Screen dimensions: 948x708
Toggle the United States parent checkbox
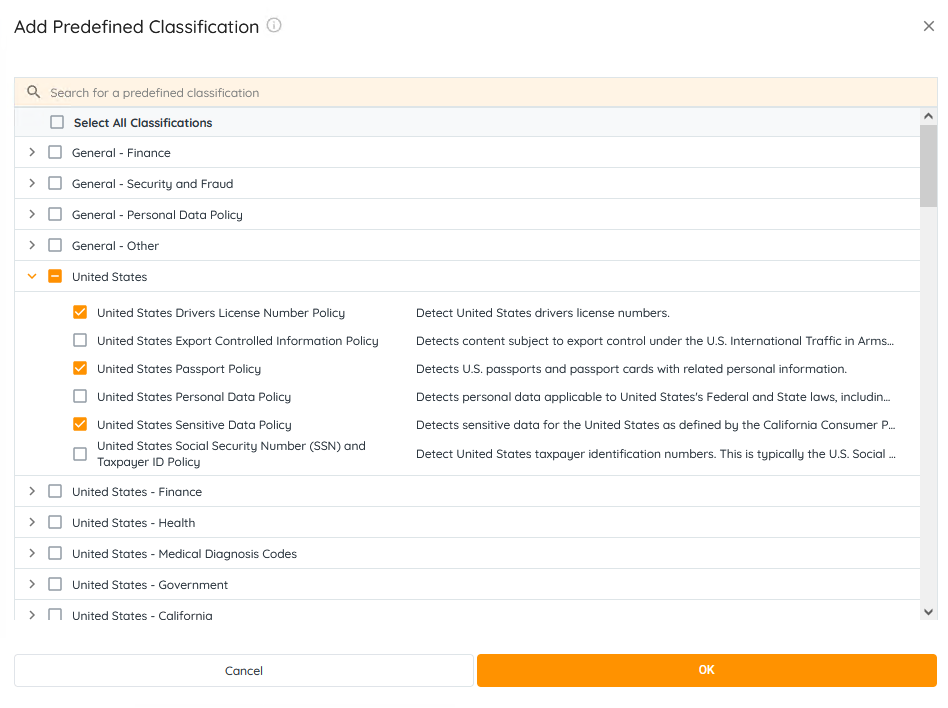55,277
